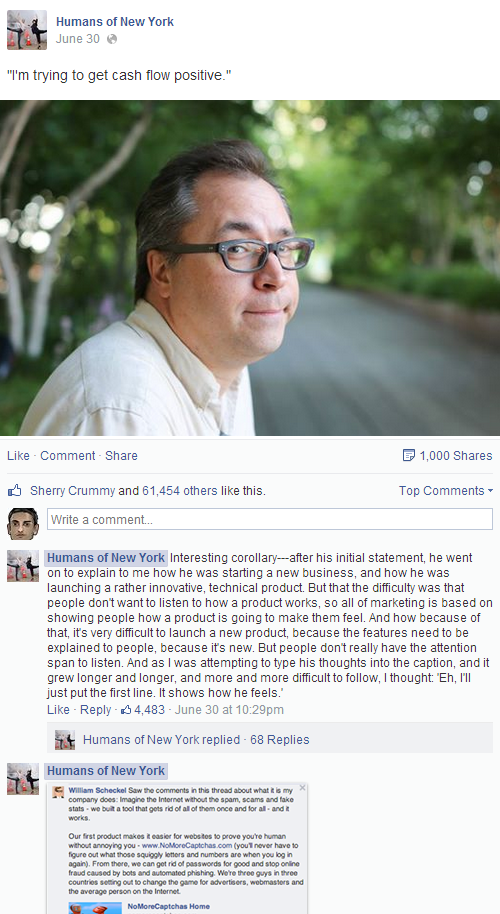Click the public globe icon beside June 30
500x914 pixels.
point(112,39)
